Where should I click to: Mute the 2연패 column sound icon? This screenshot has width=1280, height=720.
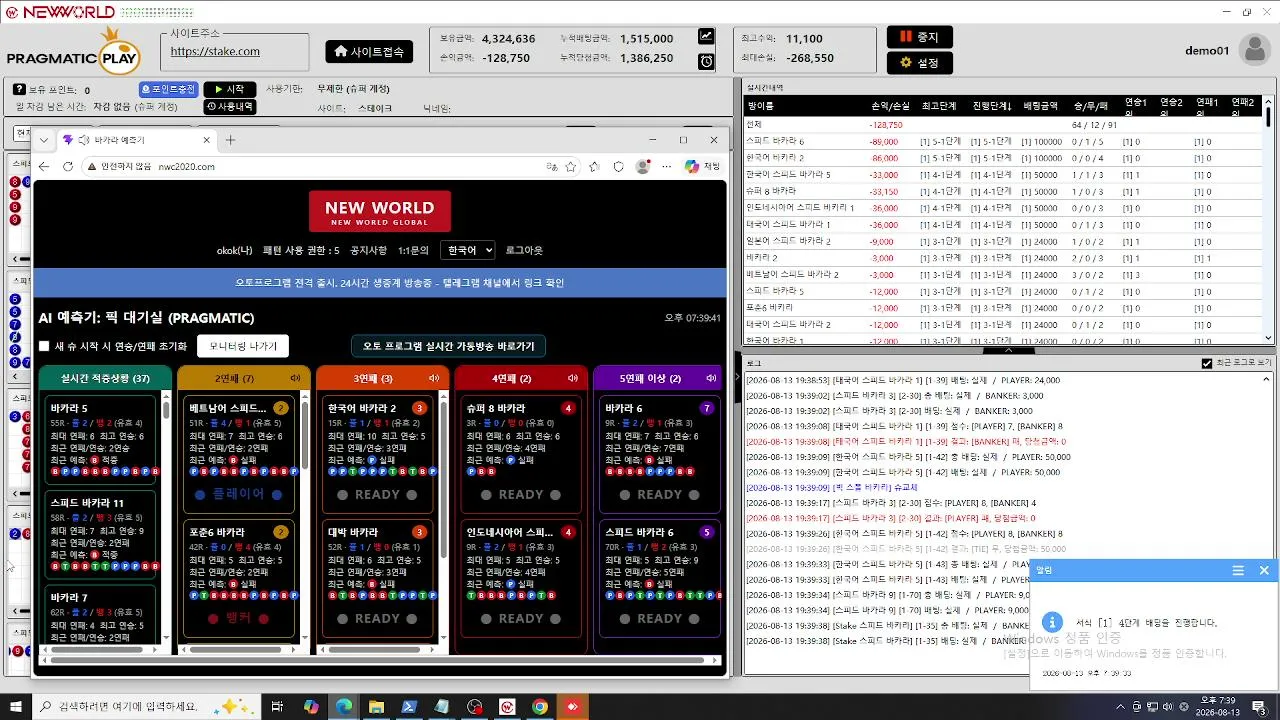[x=295, y=378]
